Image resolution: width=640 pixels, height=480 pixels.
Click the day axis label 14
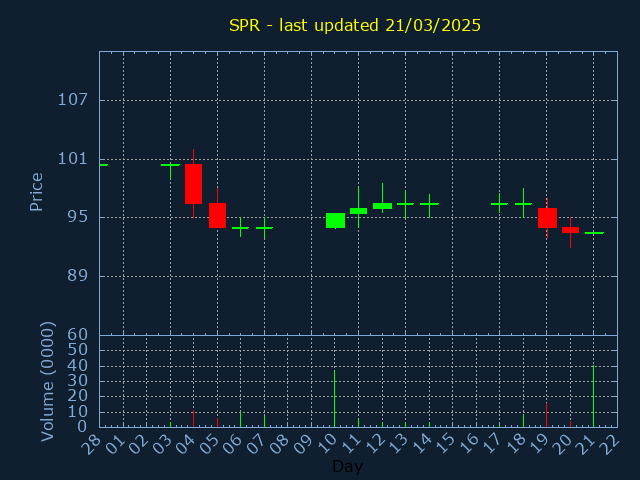click(422, 444)
